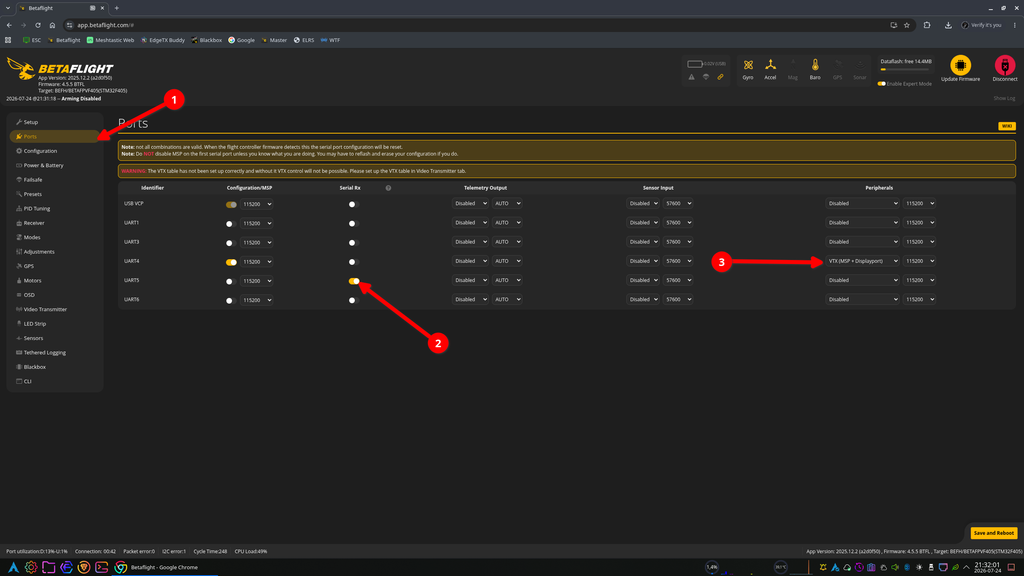Click the OSD sidebar icon
Image resolution: width=1024 pixels, height=576 pixels.
tap(19, 295)
